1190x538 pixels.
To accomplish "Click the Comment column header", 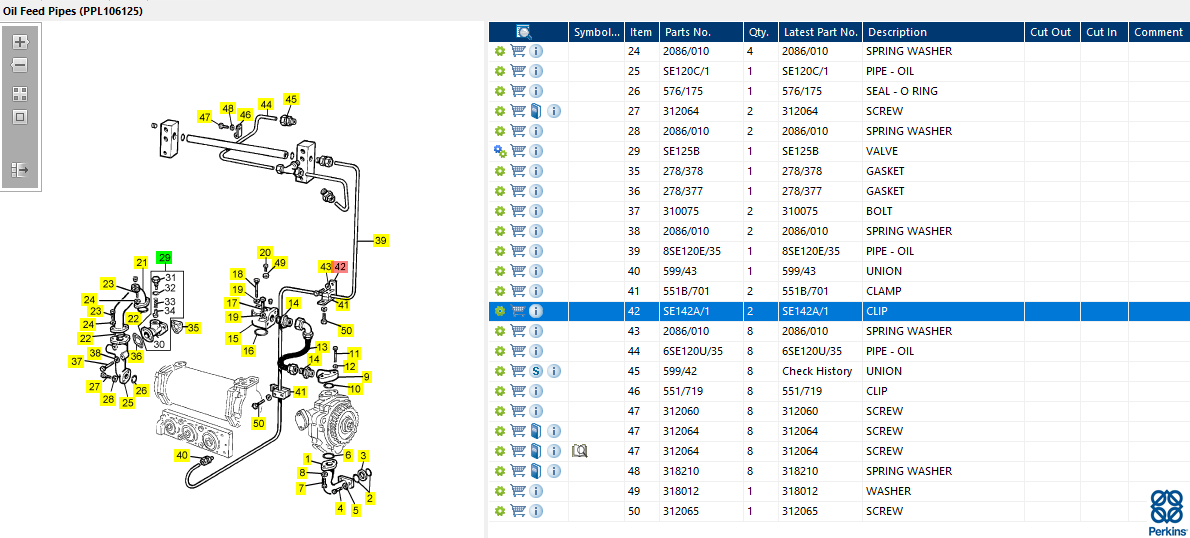I will point(1158,32).
